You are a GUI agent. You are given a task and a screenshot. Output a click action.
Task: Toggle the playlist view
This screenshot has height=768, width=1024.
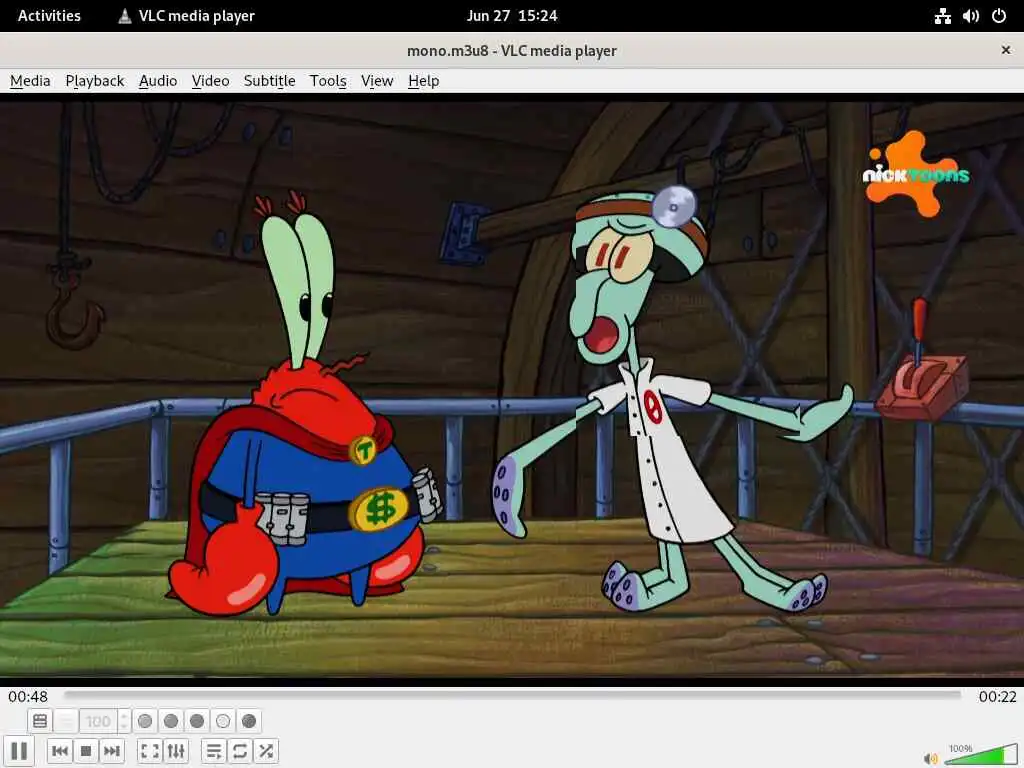pos(214,751)
